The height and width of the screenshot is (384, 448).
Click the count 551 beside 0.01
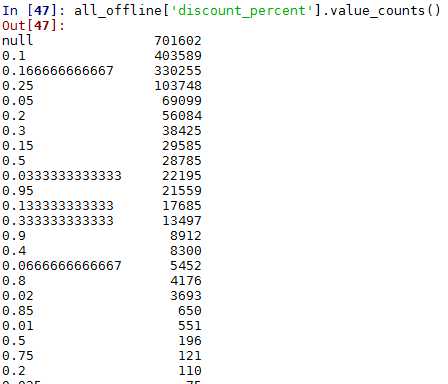click(x=190, y=326)
